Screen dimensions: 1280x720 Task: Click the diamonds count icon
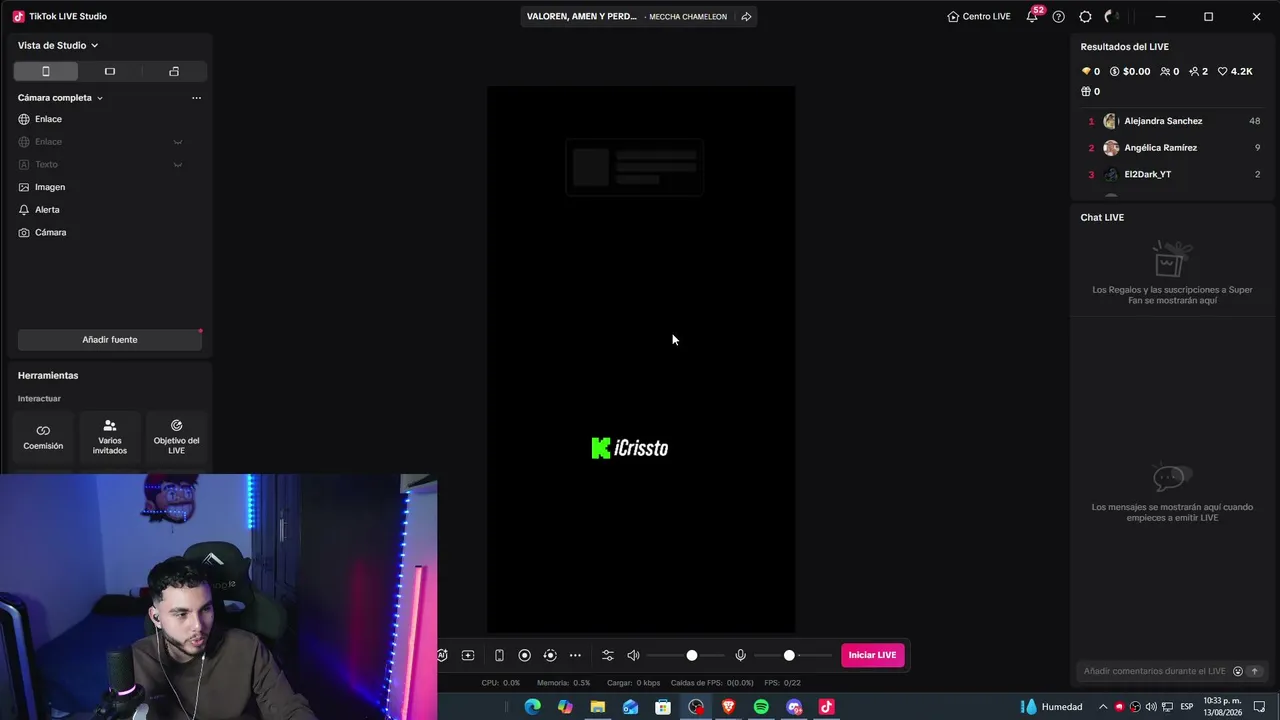pyautogui.click(x=1086, y=71)
